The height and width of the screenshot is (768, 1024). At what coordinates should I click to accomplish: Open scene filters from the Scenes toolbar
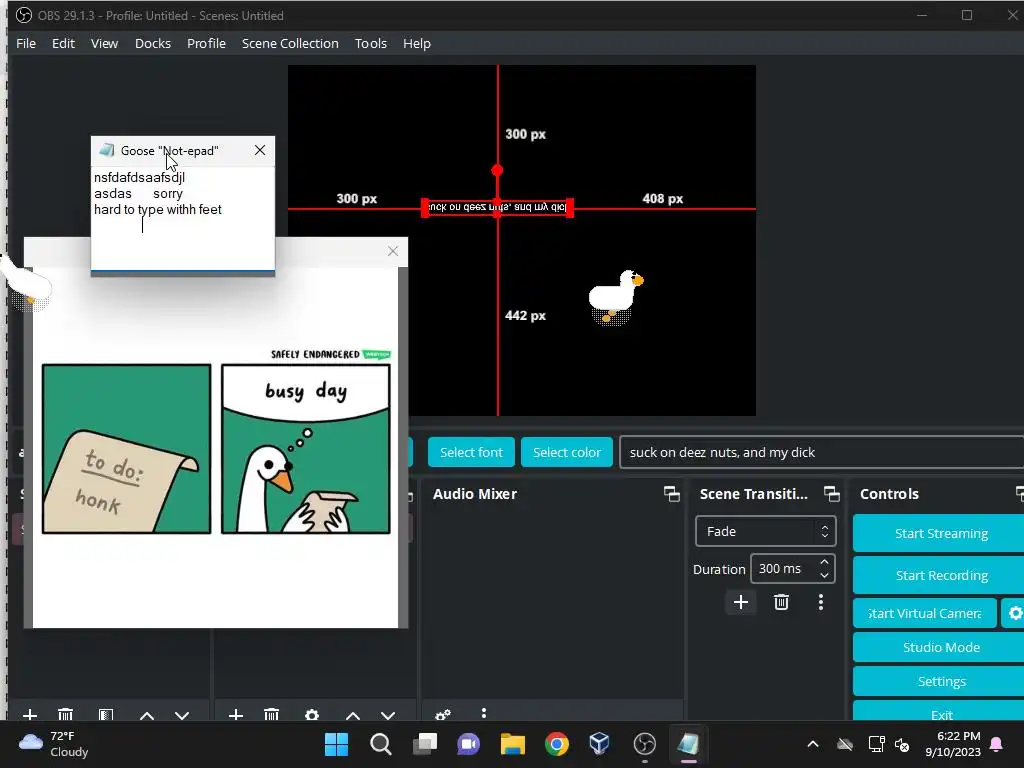[106, 714]
